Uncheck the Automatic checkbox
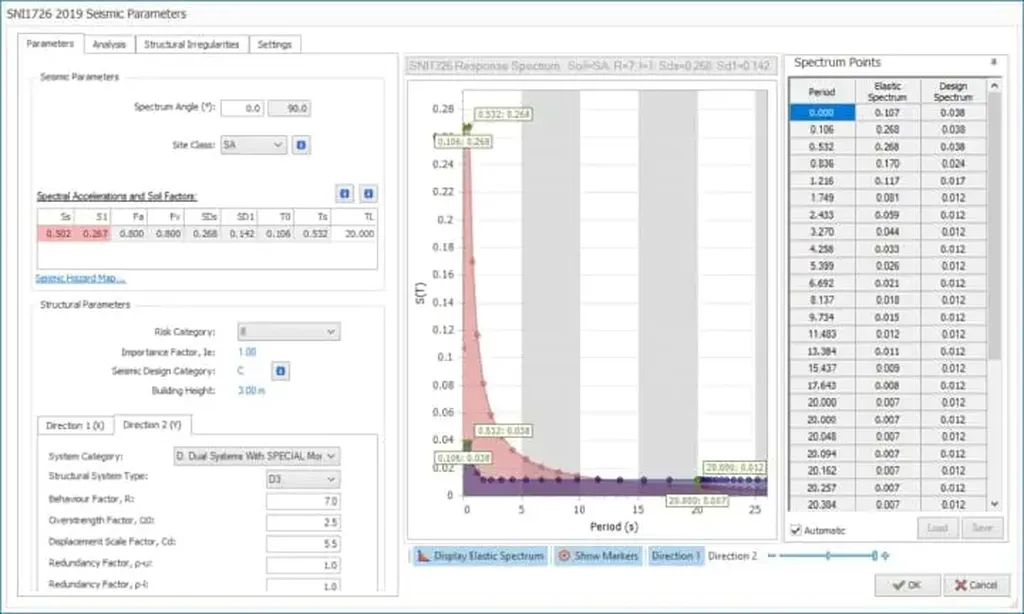This screenshot has width=1024, height=614. tap(796, 530)
